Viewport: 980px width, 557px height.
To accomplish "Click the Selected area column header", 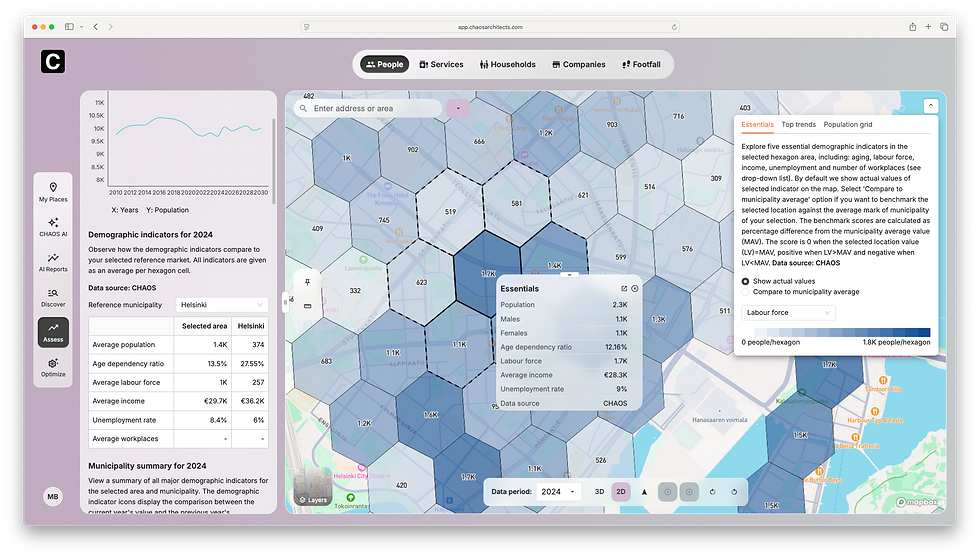I will tap(204, 326).
